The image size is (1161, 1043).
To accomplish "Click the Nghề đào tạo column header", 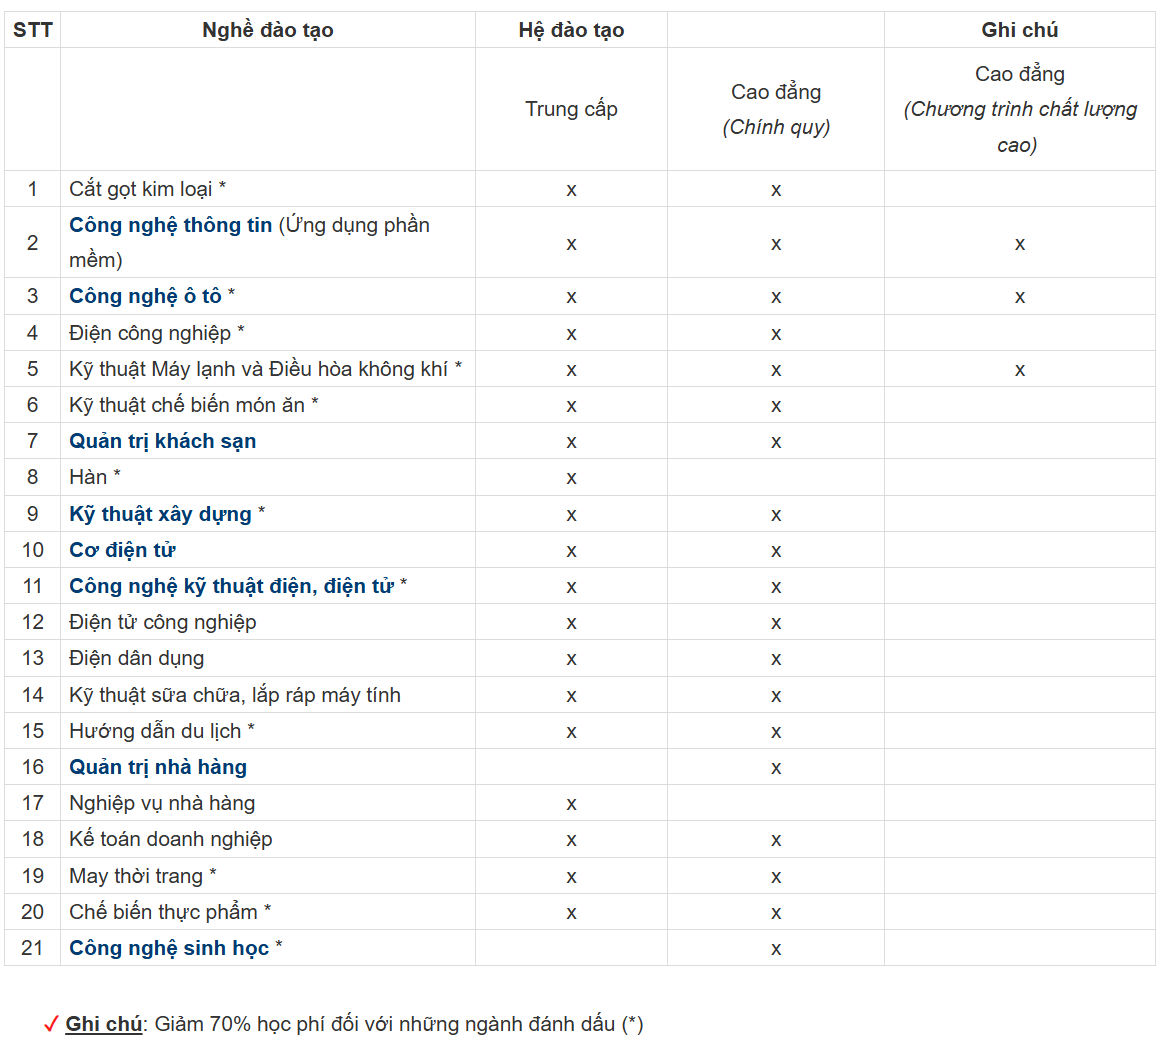I will click(267, 30).
